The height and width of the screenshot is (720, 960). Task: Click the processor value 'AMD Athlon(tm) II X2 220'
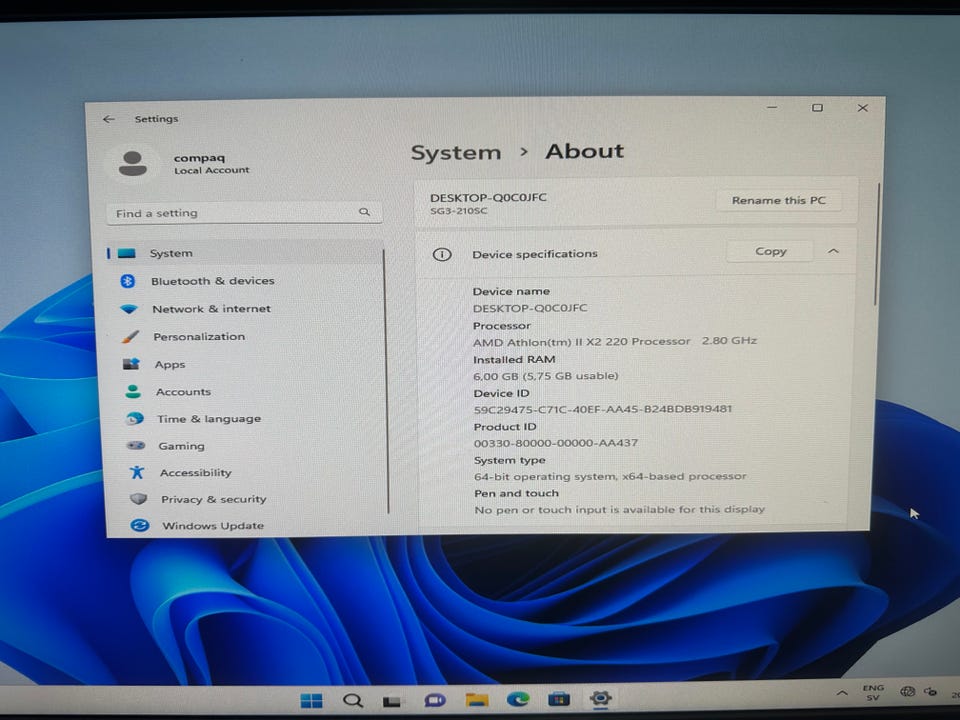point(582,342)
